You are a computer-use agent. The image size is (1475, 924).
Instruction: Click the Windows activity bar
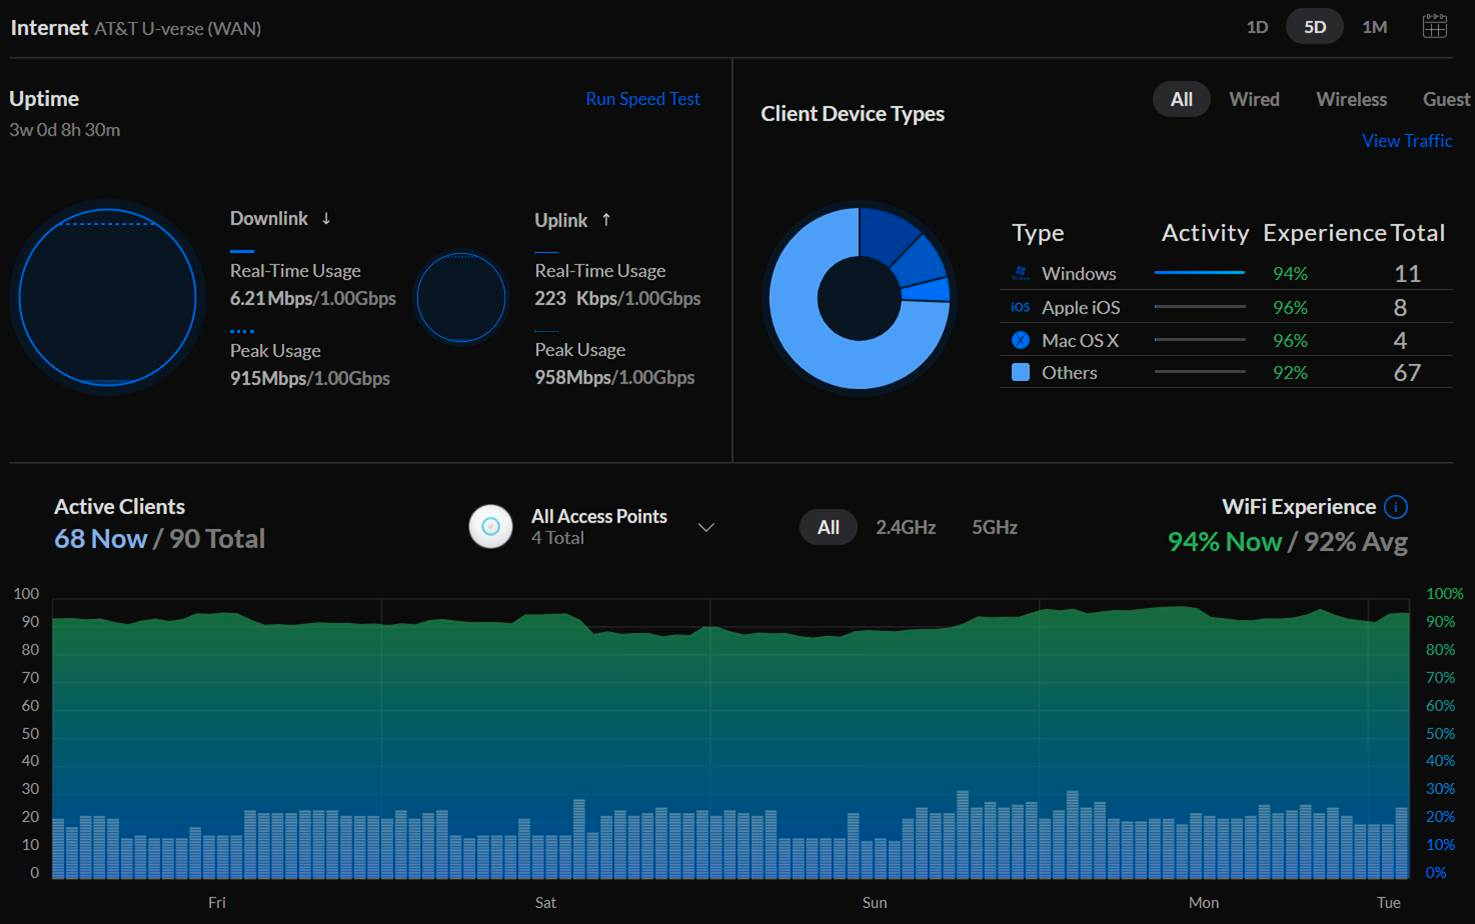click(1200, 272)
